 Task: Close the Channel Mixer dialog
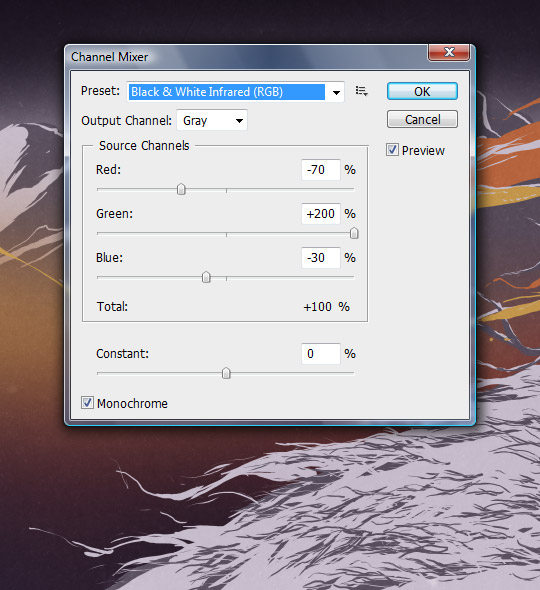[x=449, y=52]
